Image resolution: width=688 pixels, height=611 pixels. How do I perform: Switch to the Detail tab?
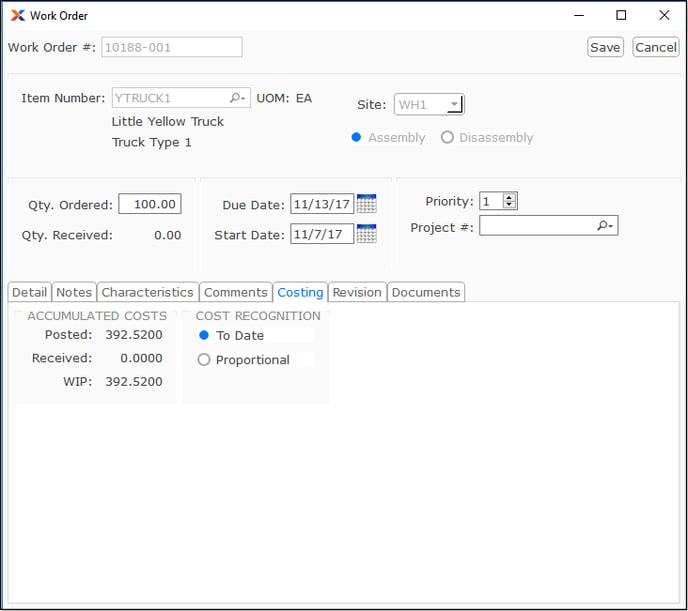[29, 292]
